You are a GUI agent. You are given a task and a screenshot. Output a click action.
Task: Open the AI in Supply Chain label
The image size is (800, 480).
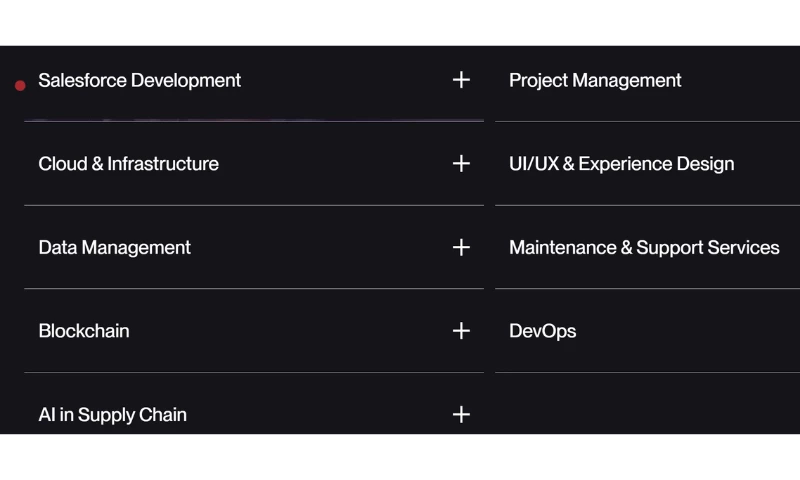[112, 414]
